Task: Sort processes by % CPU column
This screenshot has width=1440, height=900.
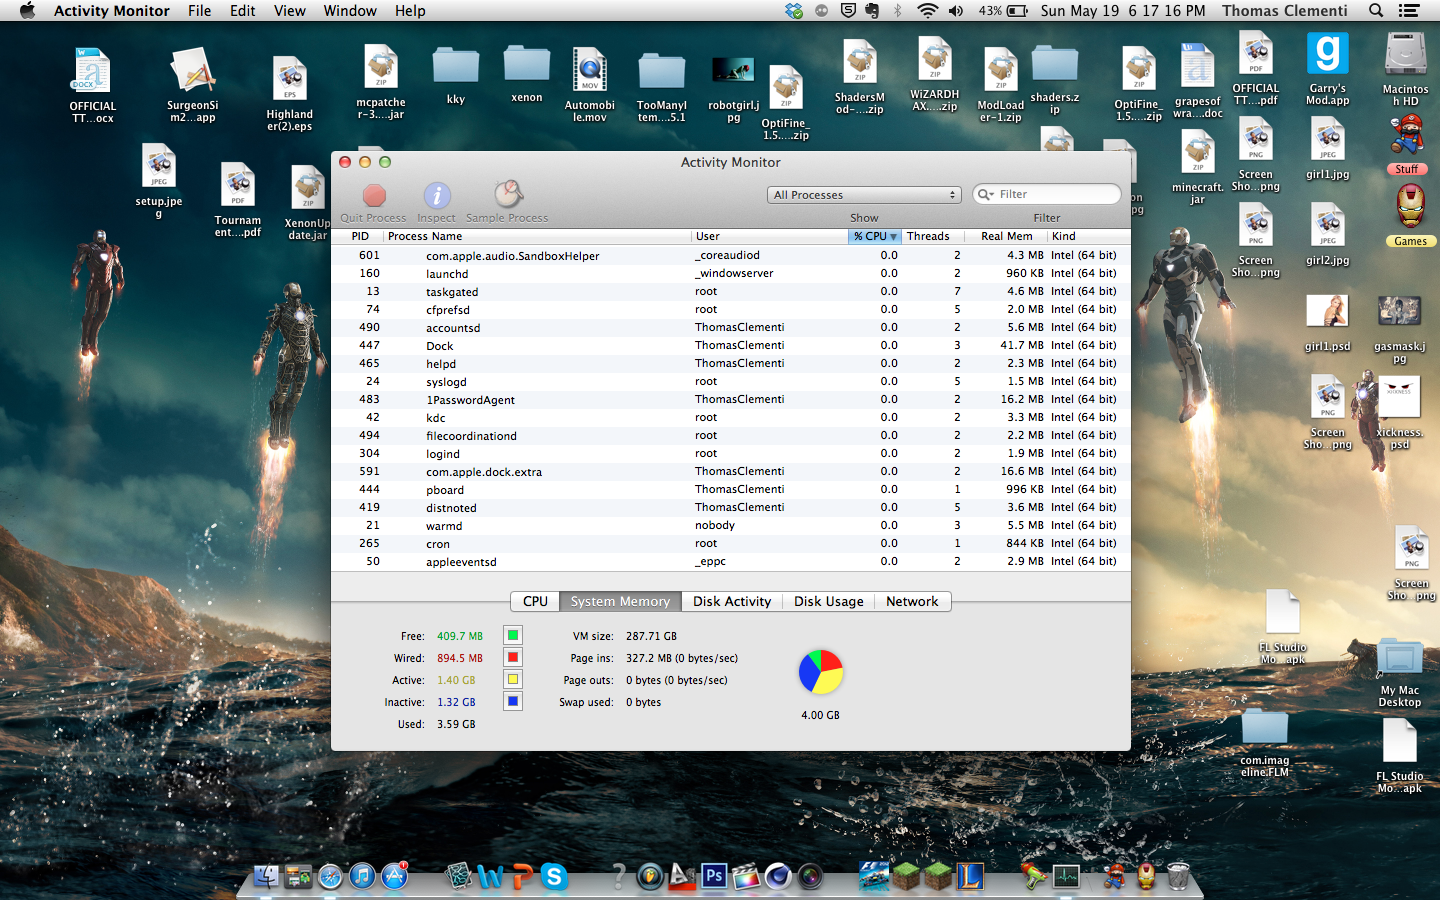Action: point(875,236)
